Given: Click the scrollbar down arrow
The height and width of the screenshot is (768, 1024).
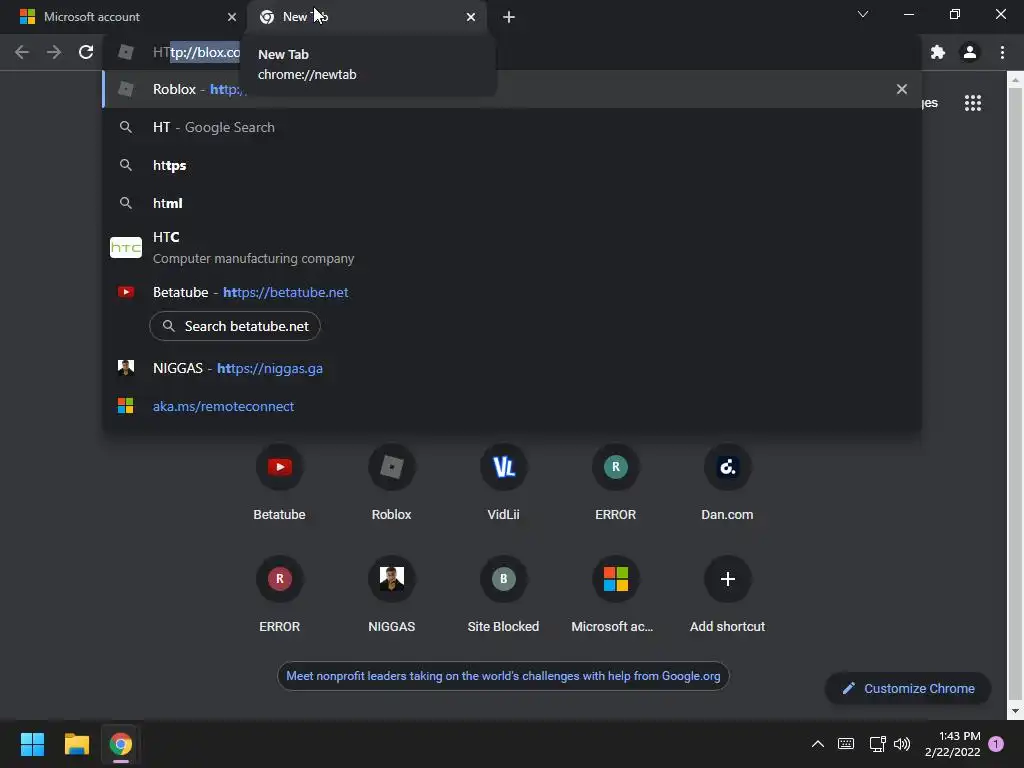Looking at the screenshot, I should pyautogui.click(x=1015, y=711).
